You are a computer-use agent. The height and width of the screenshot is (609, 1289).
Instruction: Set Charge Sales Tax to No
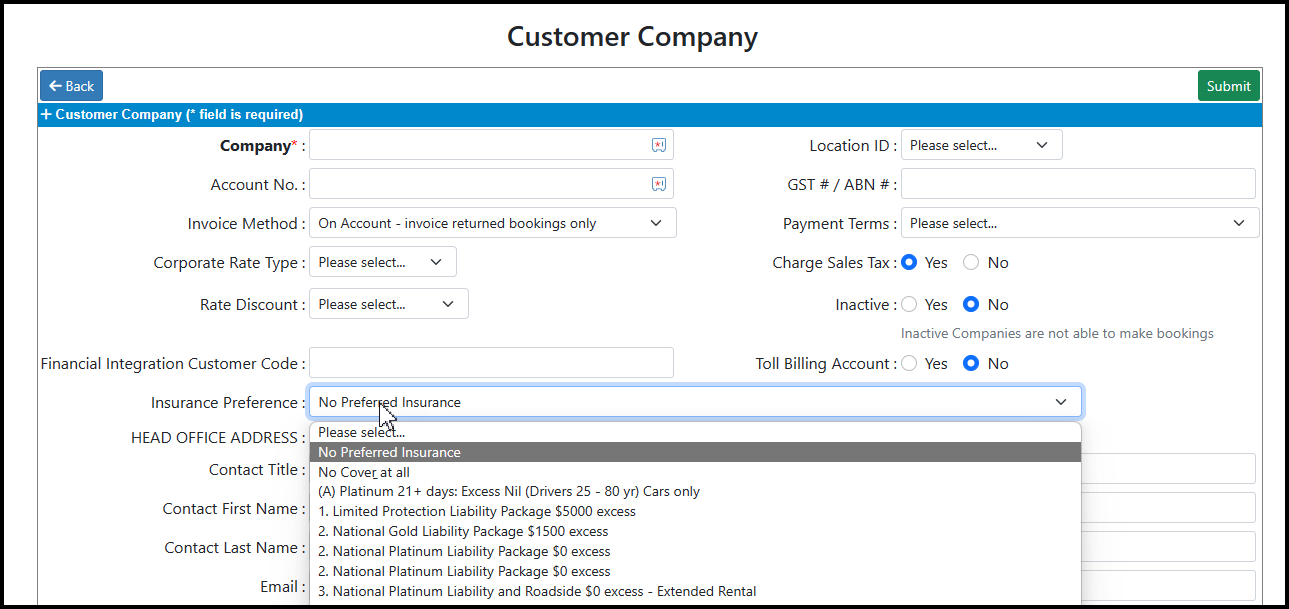[971, 263]
